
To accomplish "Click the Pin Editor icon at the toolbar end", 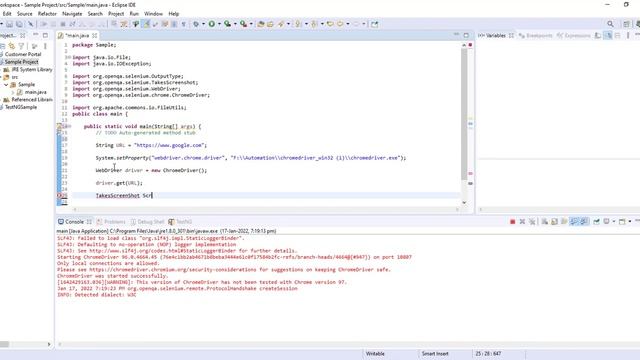I will point(374,24).
